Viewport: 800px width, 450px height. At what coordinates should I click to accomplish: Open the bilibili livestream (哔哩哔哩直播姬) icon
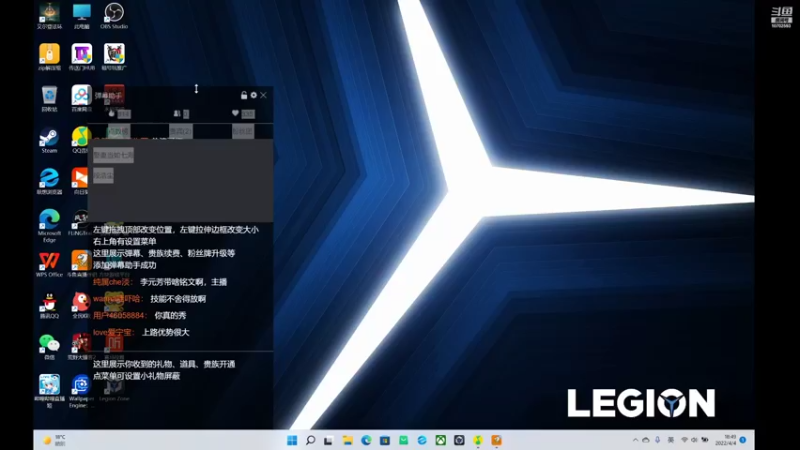[x=49, y=390]
